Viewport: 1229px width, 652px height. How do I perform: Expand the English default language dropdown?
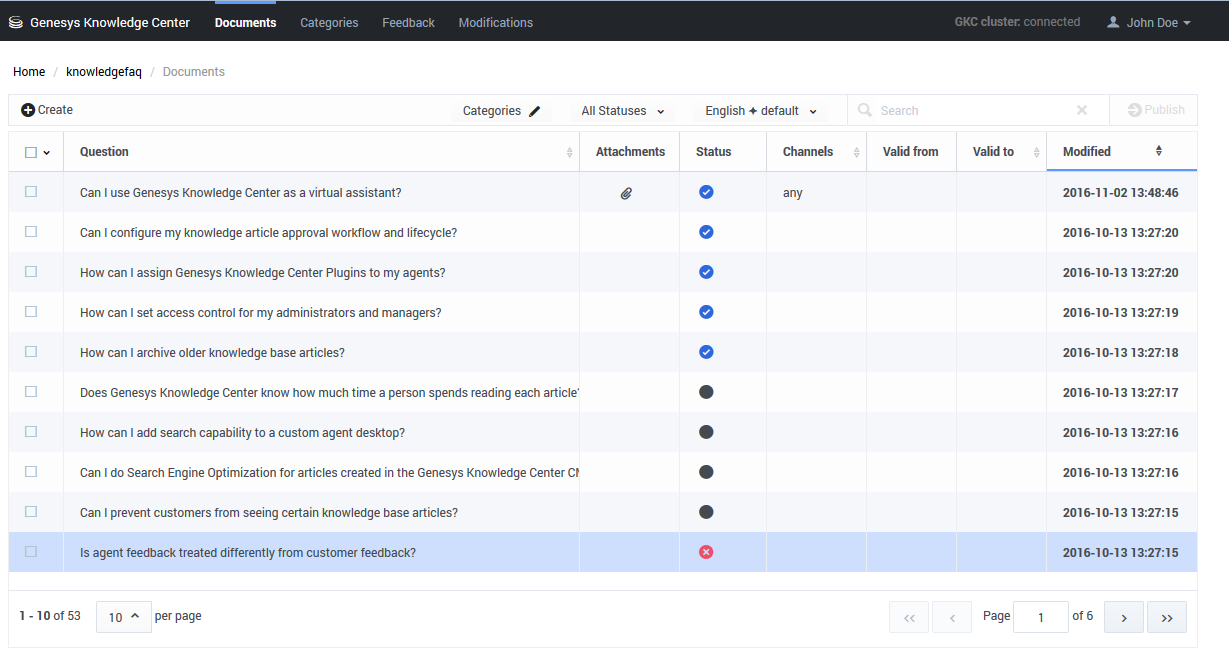coord(760,111)
